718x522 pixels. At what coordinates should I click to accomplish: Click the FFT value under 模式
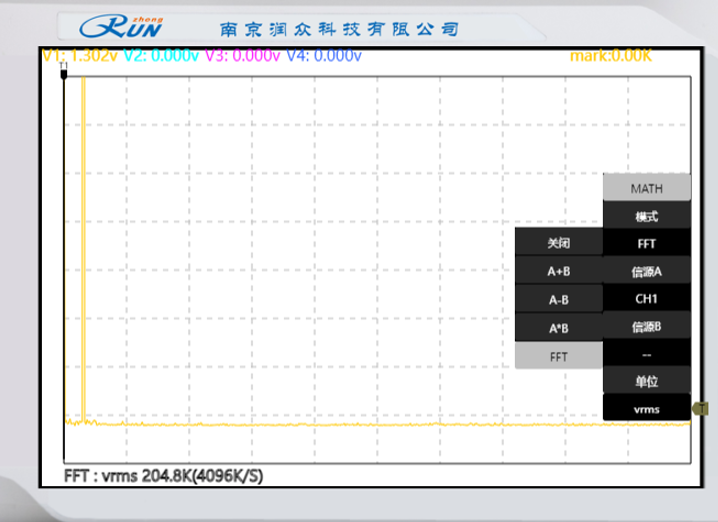coord(646,243)
